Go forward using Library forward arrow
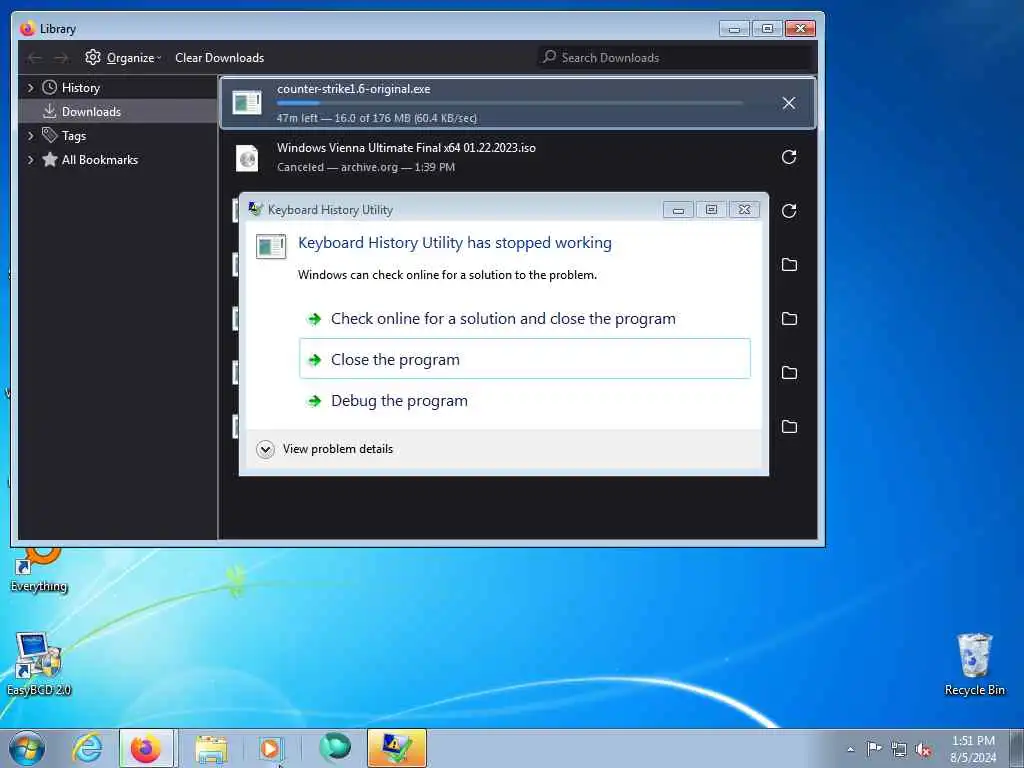 click(x=61, y=58)
